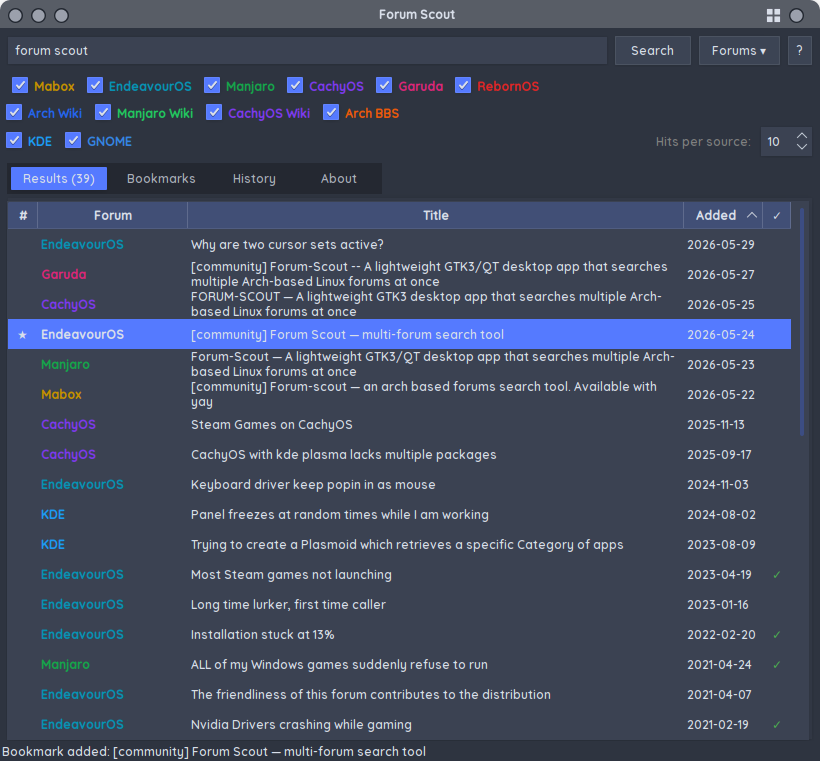Click the 'Bookmark added' status bar message

pyautogui.click(x=214, y=752)
